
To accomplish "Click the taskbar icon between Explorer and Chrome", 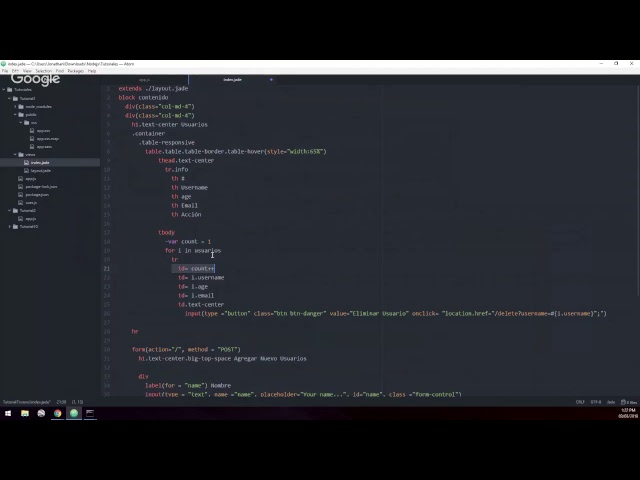I will [41, 413].
